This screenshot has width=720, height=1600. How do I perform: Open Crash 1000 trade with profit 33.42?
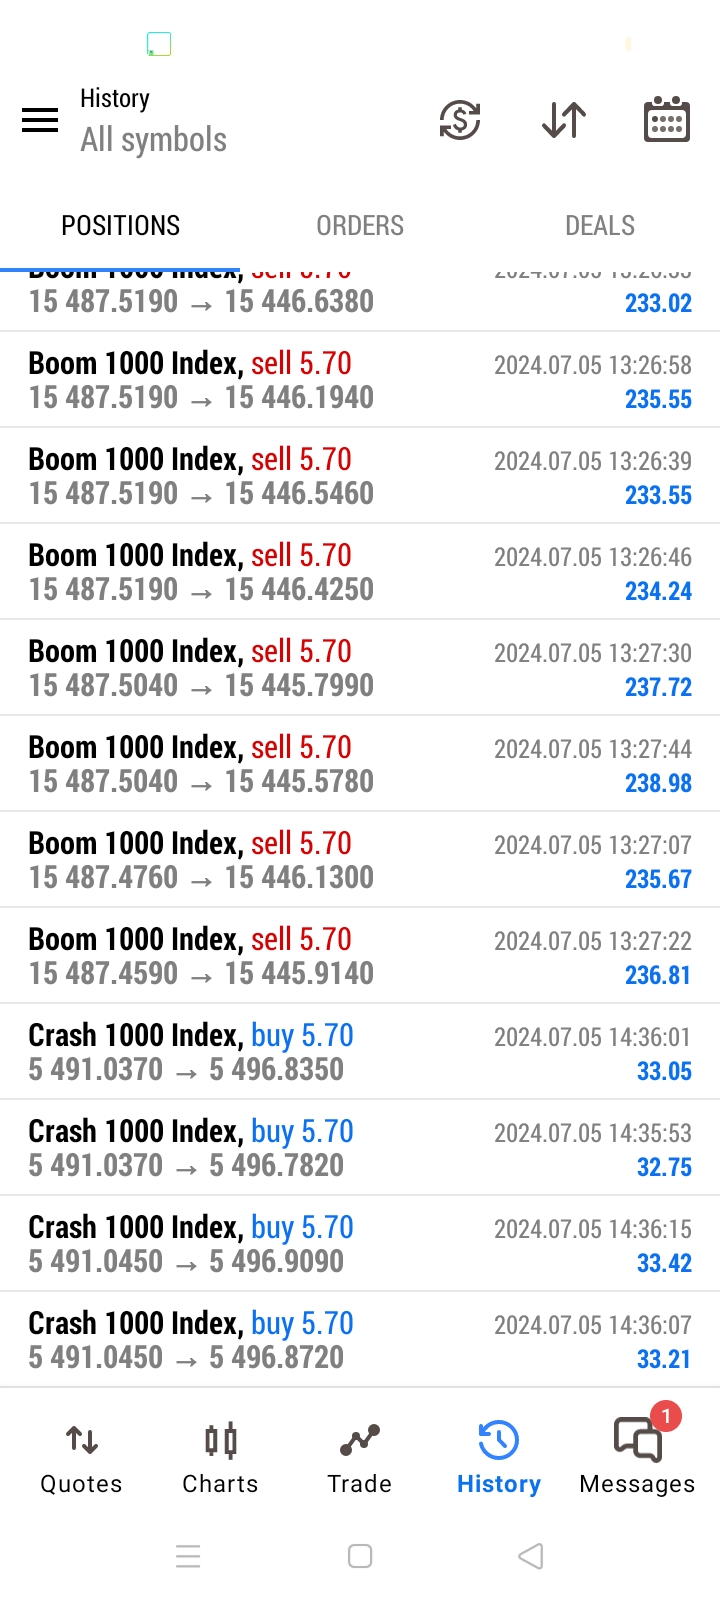[360, 1244]
